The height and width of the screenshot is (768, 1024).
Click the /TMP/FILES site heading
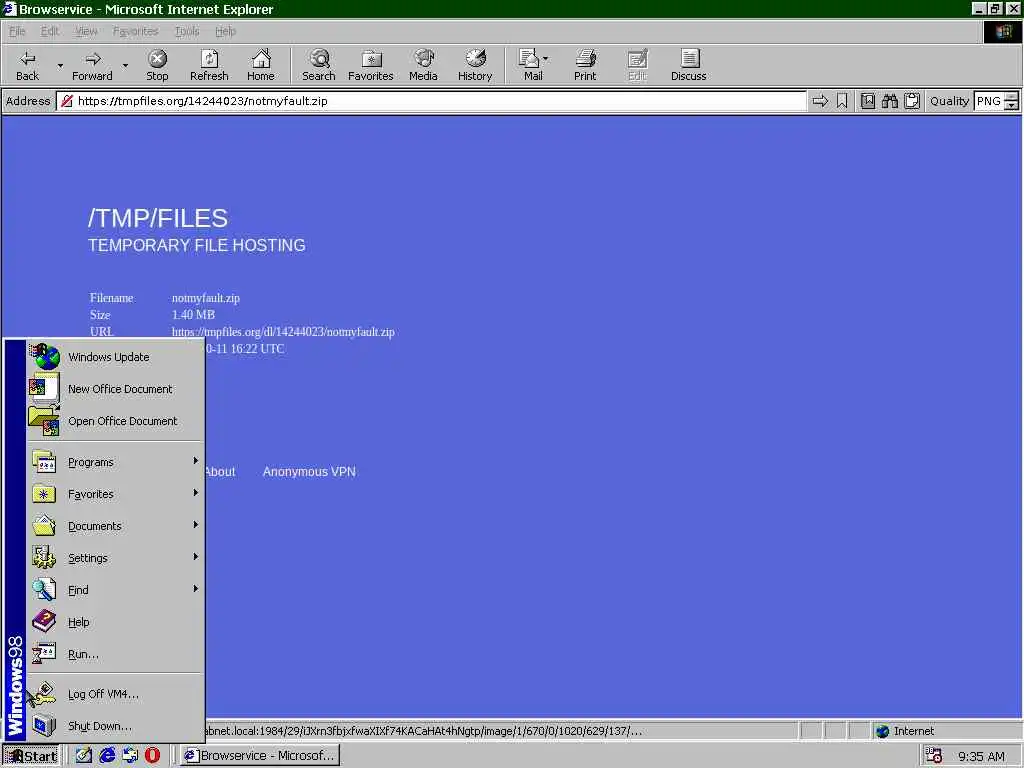[x=158, y=218]
